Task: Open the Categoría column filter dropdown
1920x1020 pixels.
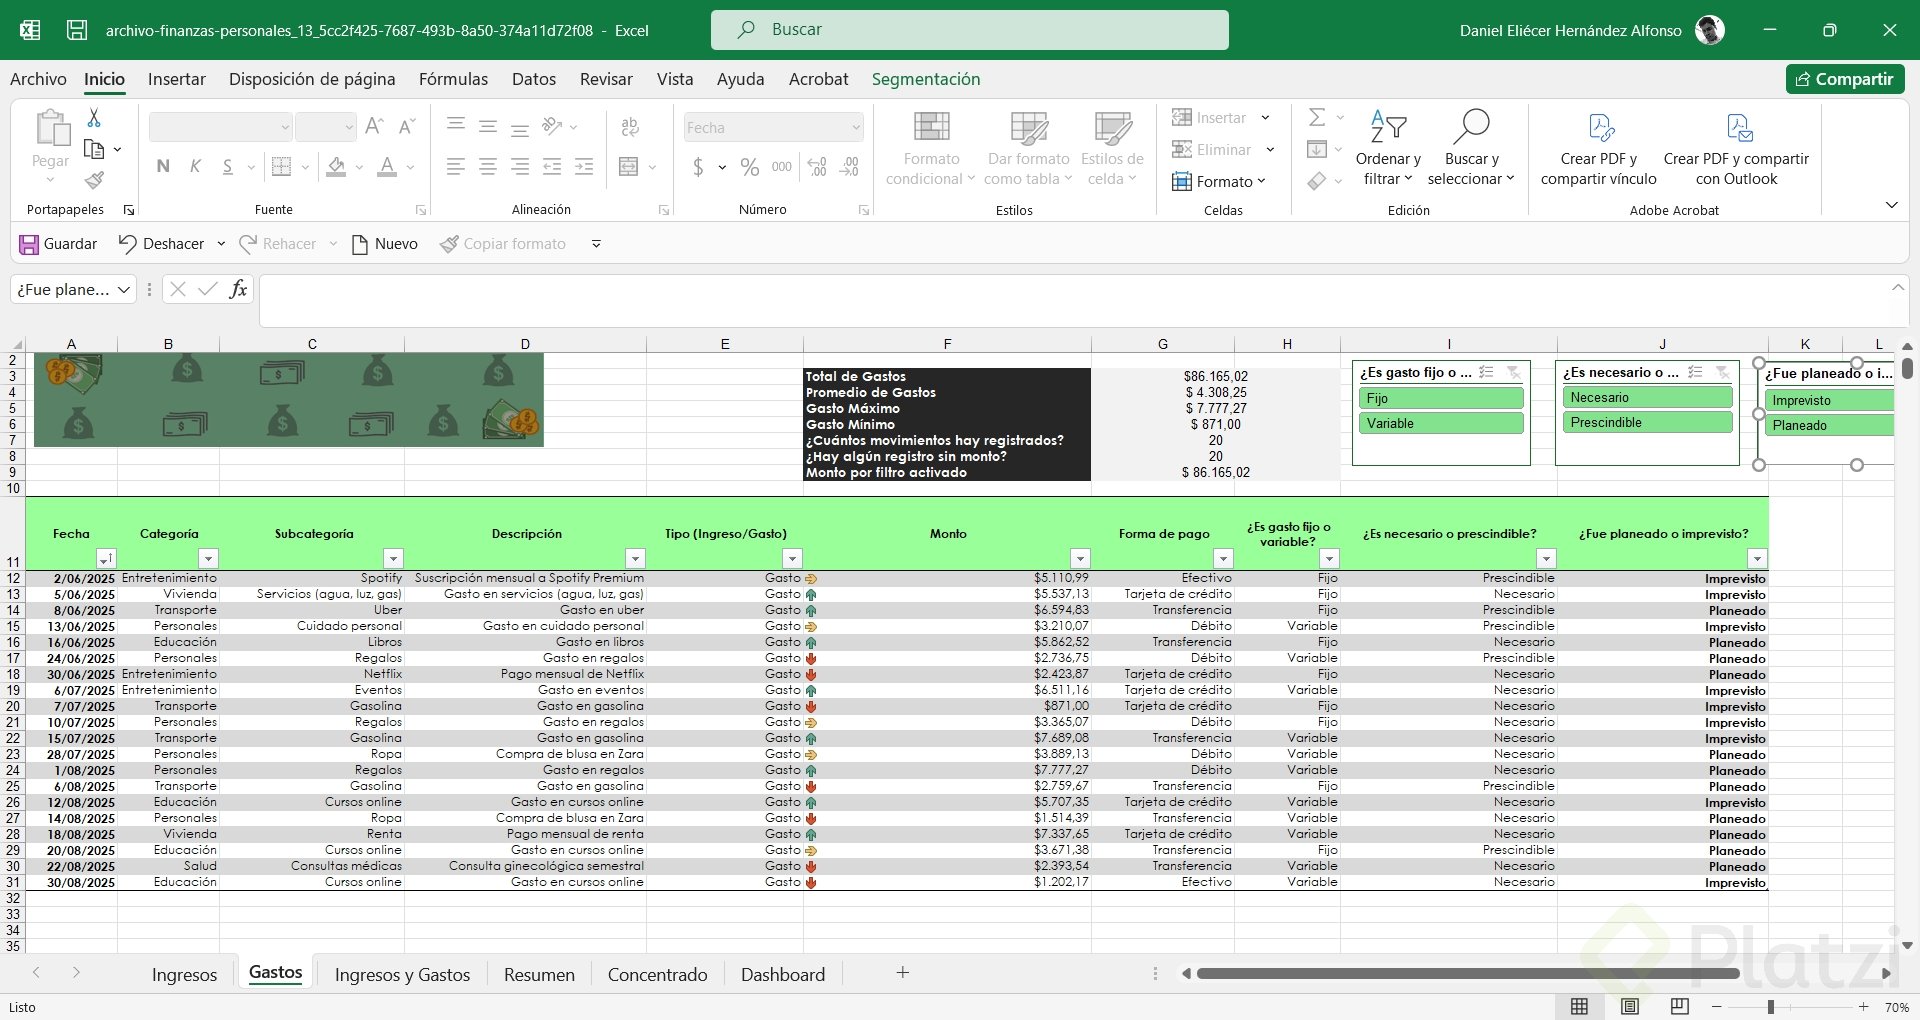Action: (x=208, y=558)
